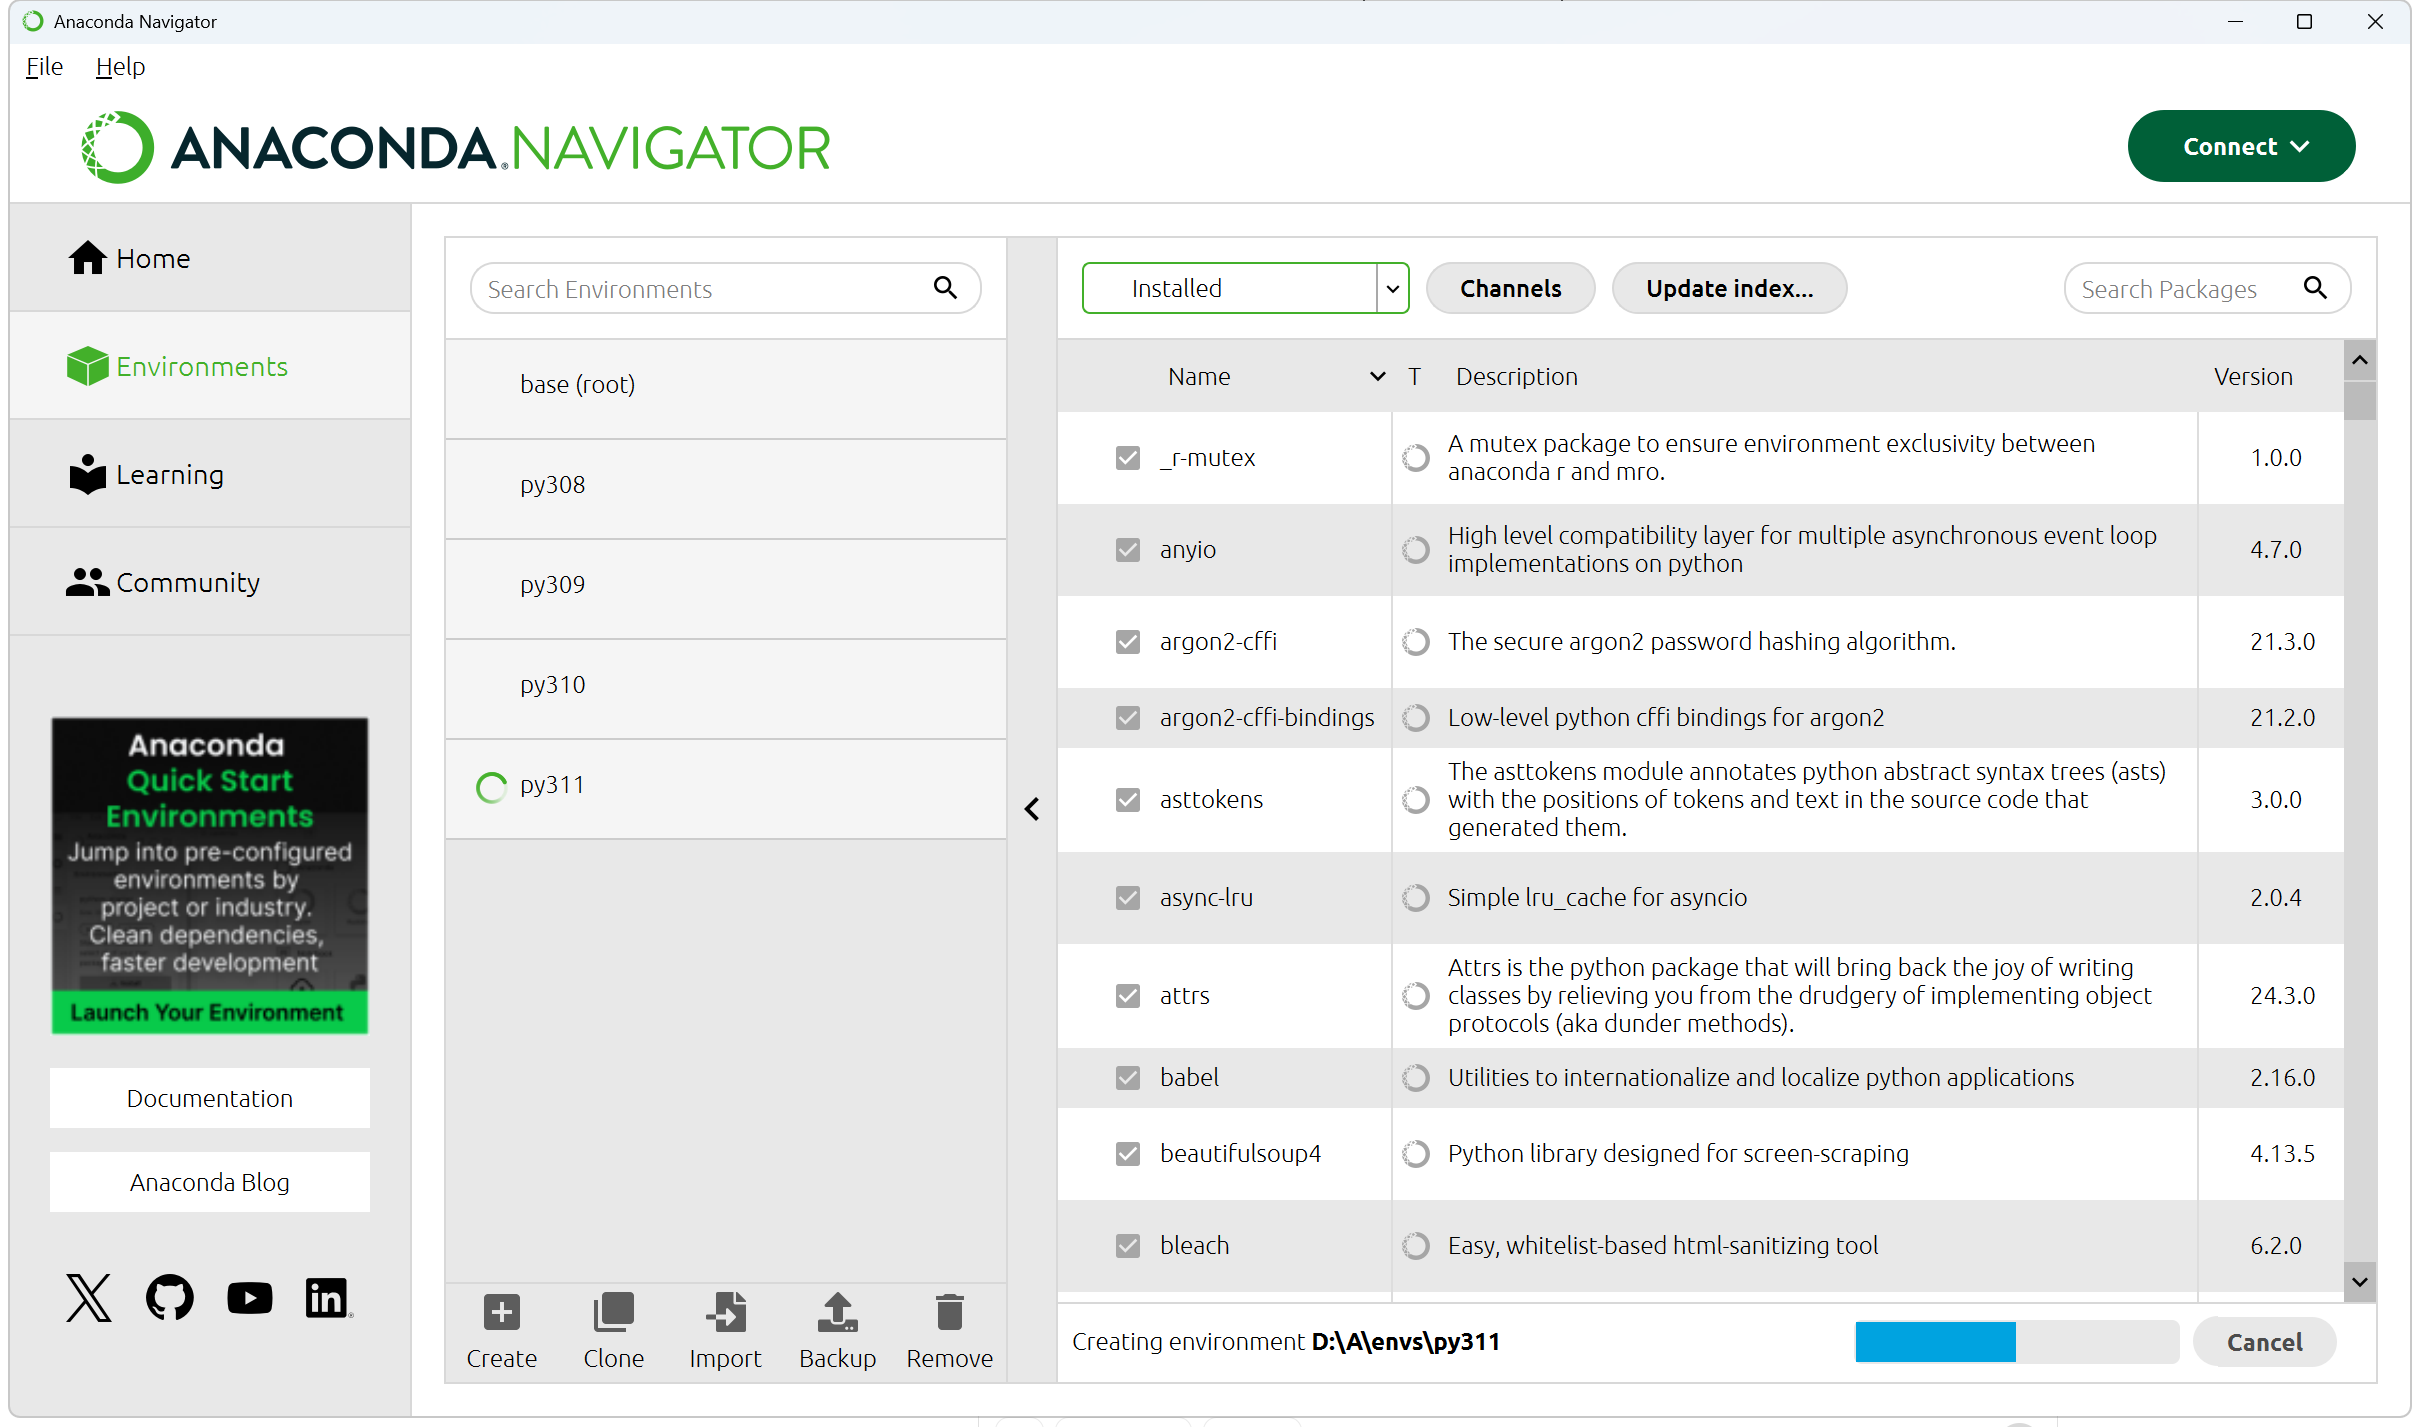This screenshot has width=2420, height=1427.
Task: Click the Import environment icon
Action: 725,1312
